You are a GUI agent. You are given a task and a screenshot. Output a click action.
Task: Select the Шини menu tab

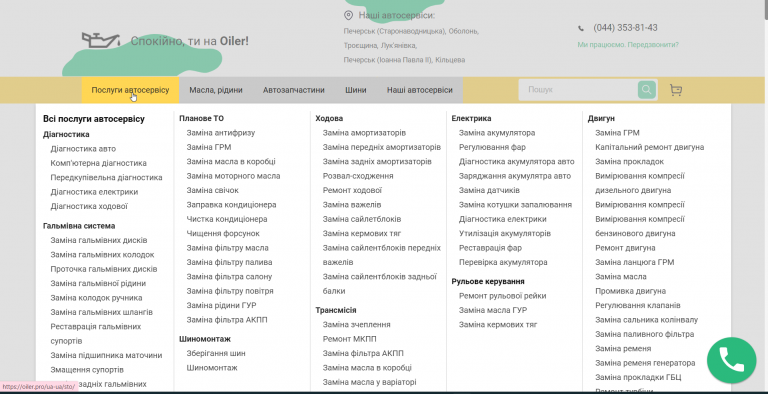tap(356, 90)
